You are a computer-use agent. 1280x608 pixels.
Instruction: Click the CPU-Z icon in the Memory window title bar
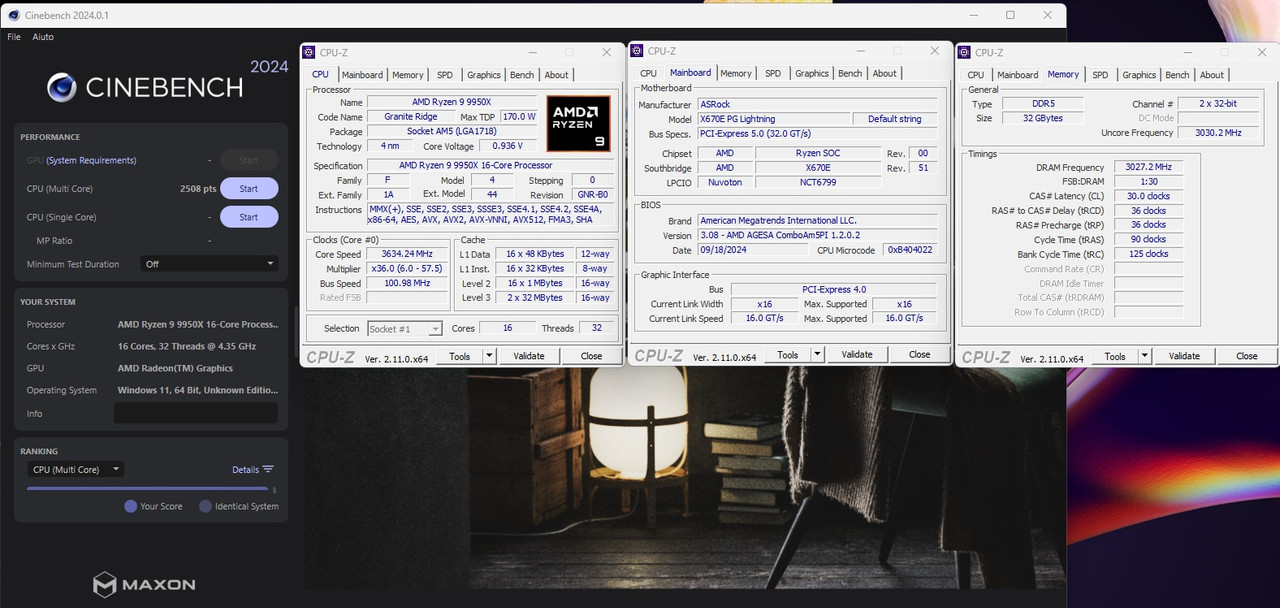pos(964,52)
